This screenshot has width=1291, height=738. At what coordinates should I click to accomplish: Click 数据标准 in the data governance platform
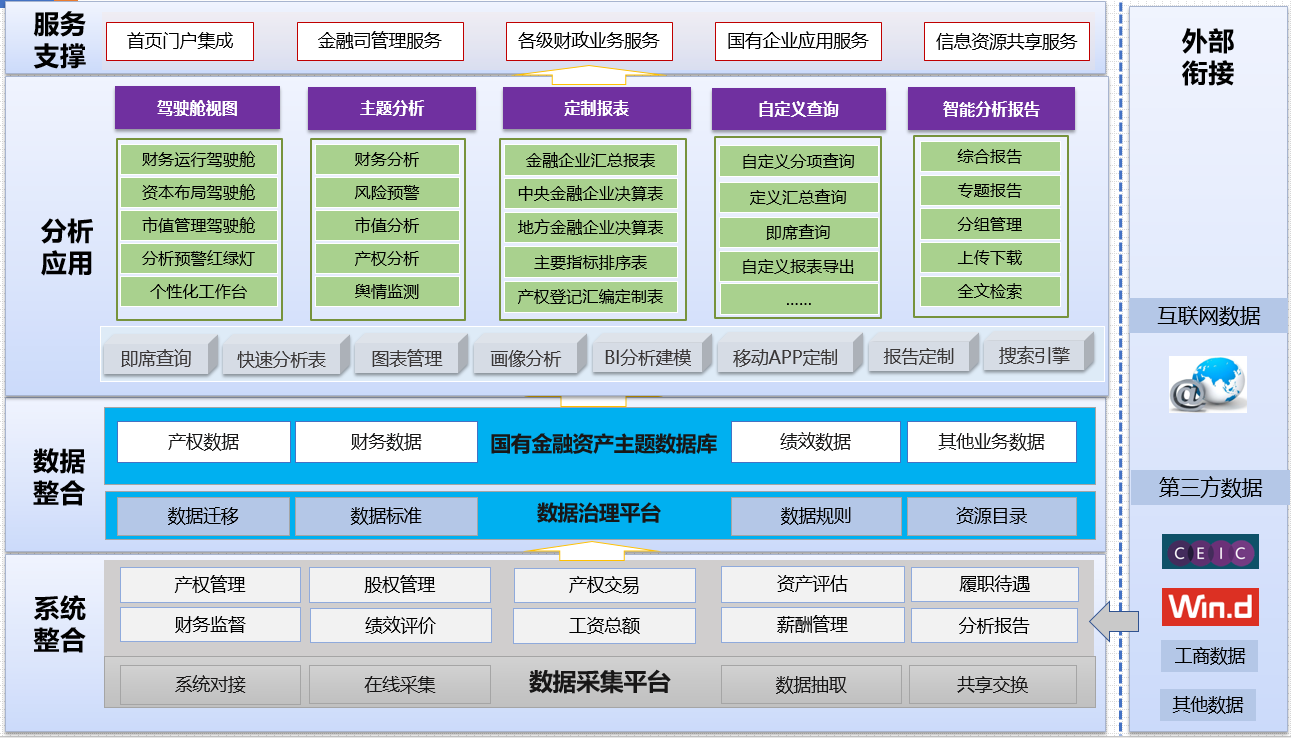(386, 516)
